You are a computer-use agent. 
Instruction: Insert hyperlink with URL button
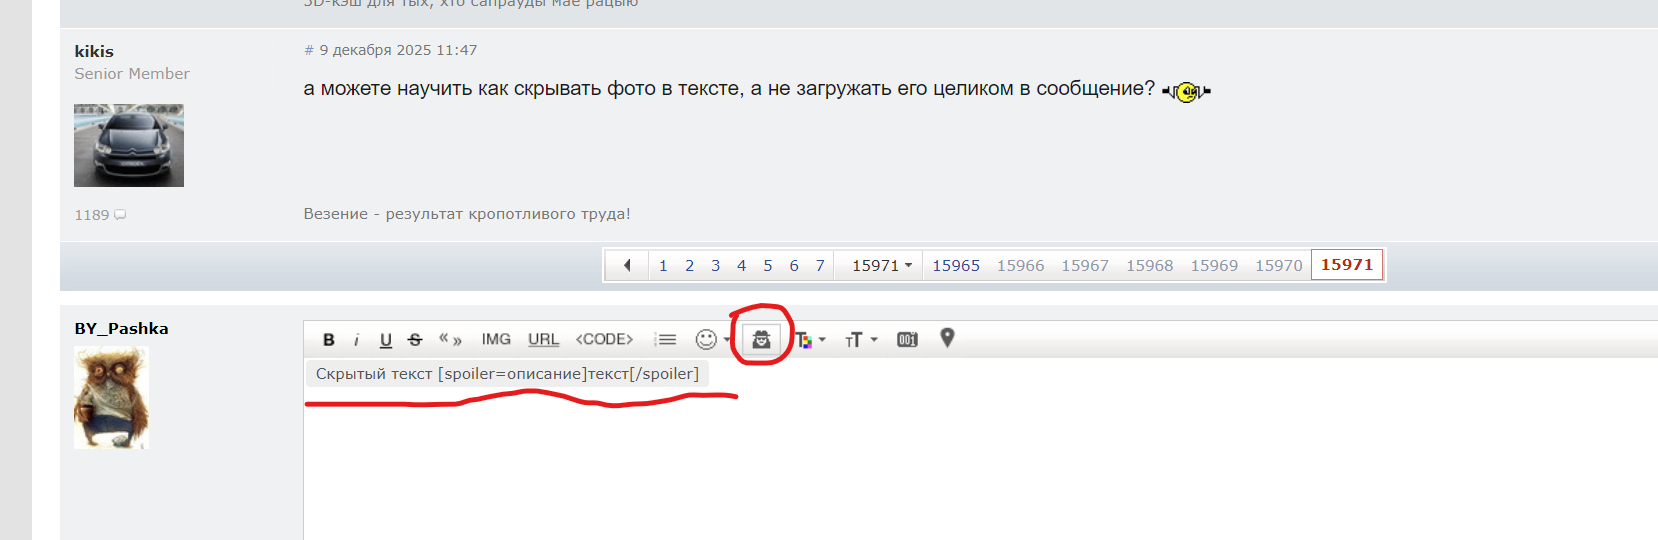coord(543,340)
